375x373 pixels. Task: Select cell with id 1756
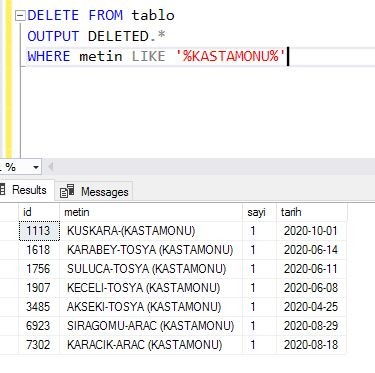[x=39, y=269]
